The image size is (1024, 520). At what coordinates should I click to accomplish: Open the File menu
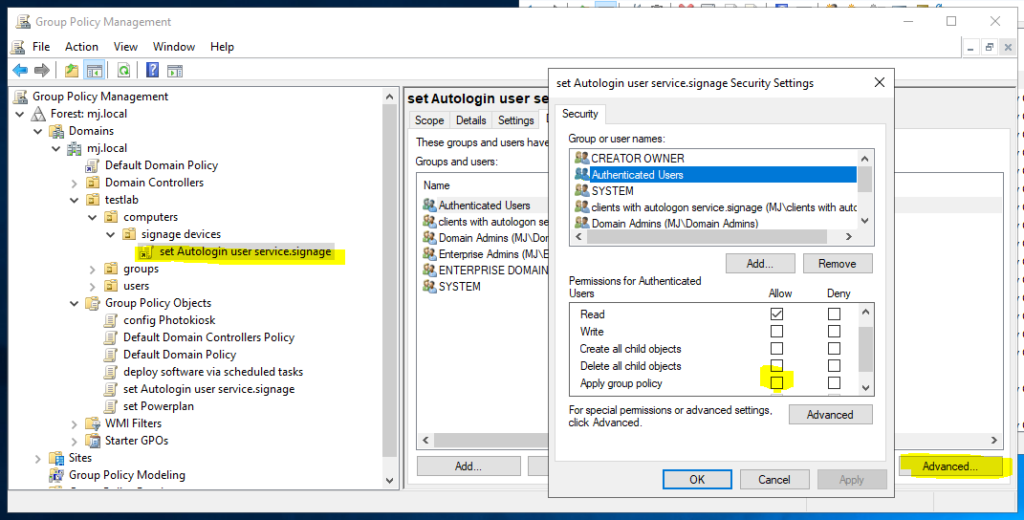click(x=41, y=46)
